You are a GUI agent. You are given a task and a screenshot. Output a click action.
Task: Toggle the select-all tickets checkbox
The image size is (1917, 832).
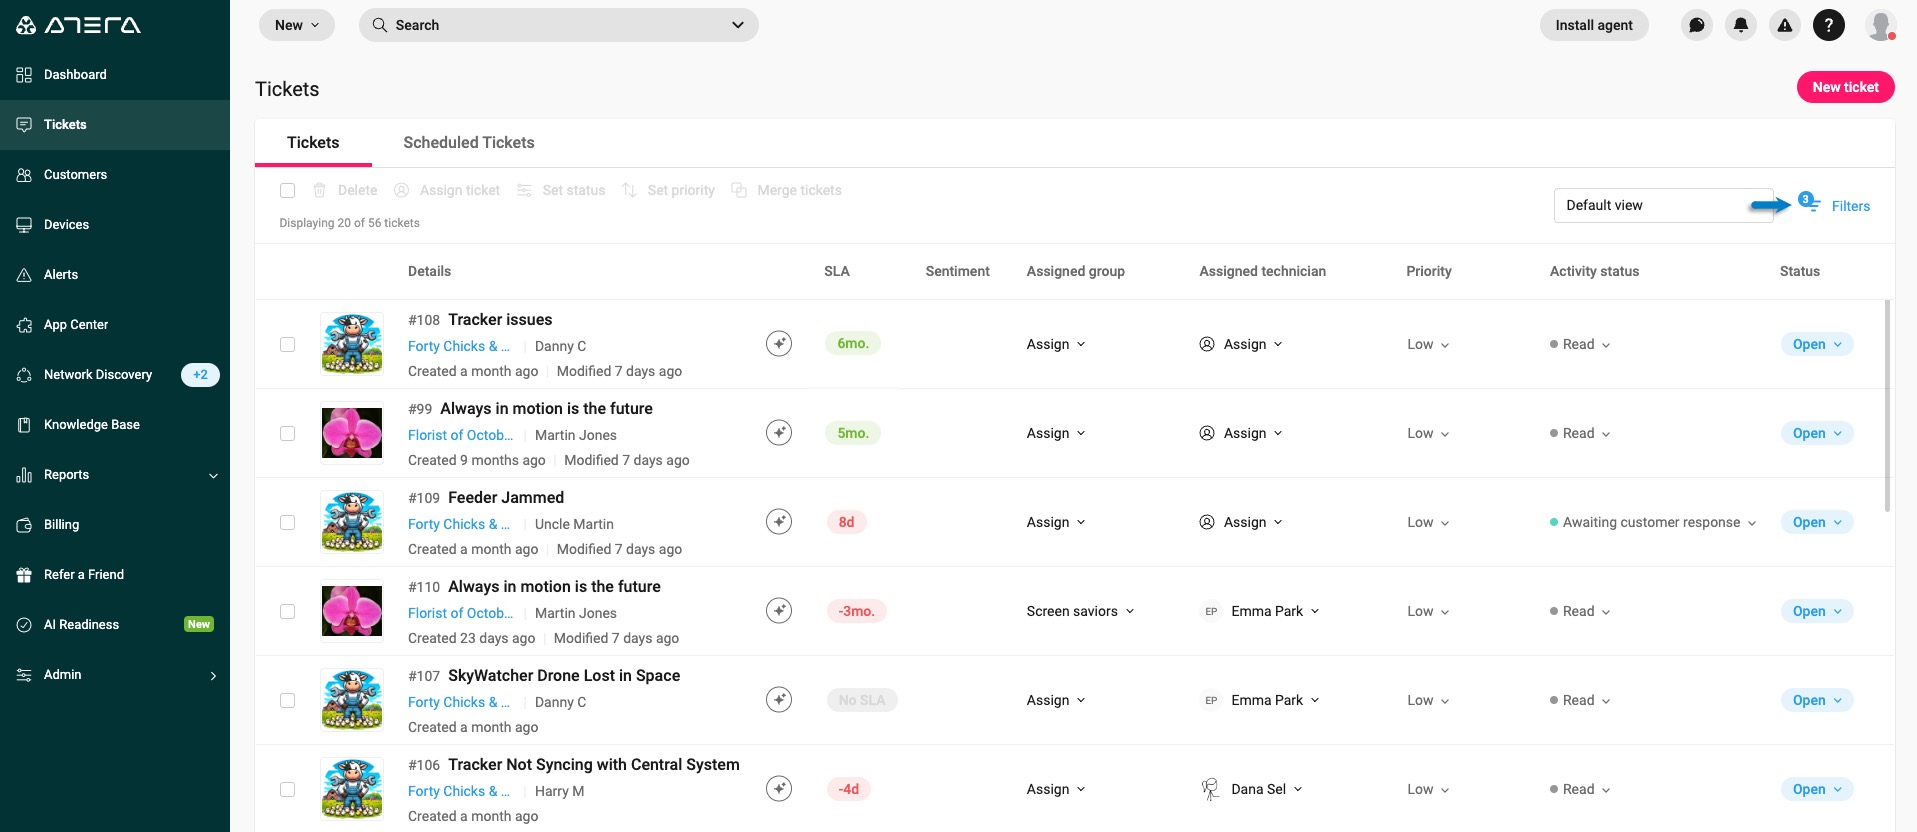click(288, 190)
